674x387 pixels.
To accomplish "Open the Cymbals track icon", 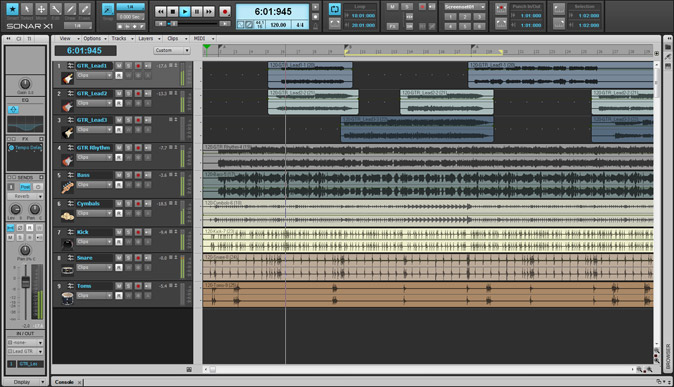I will point(67,216).
